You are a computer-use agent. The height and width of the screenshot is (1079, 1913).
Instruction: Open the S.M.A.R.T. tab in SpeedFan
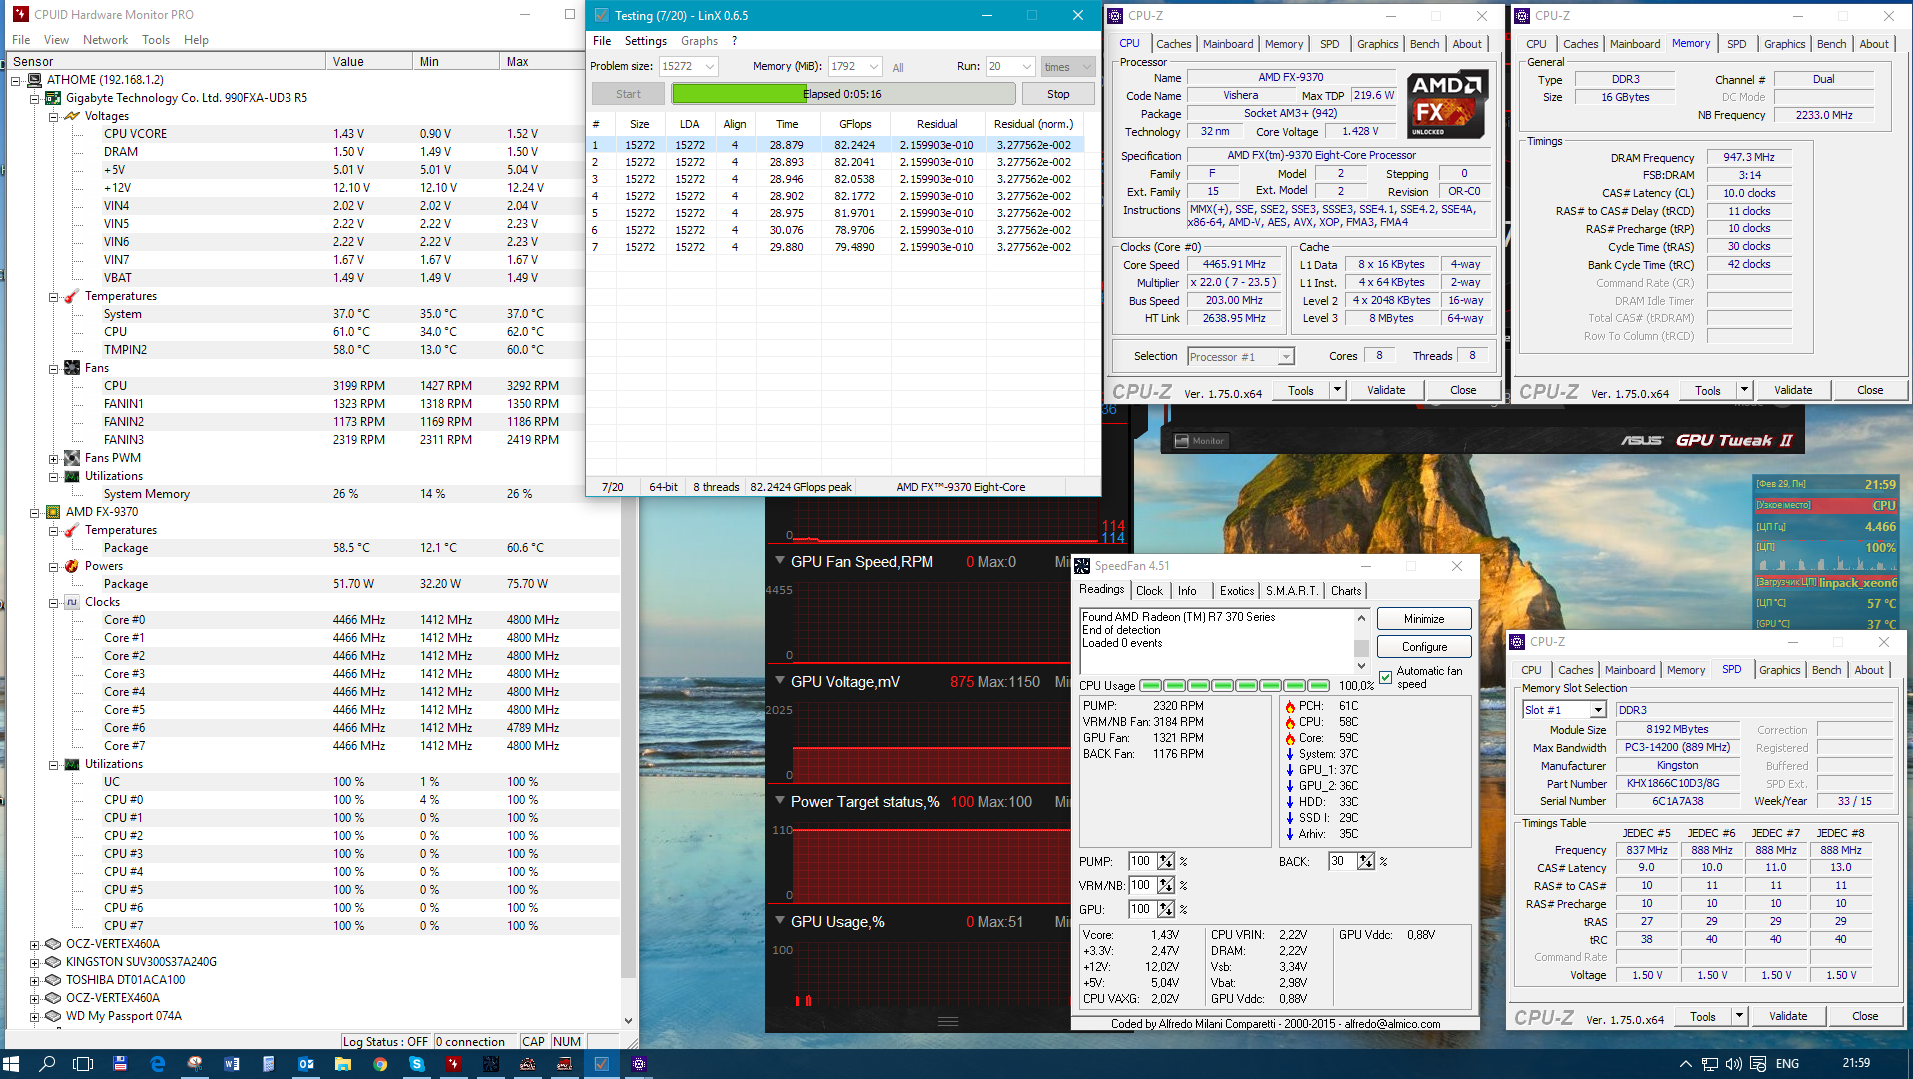coord(1292,591)
